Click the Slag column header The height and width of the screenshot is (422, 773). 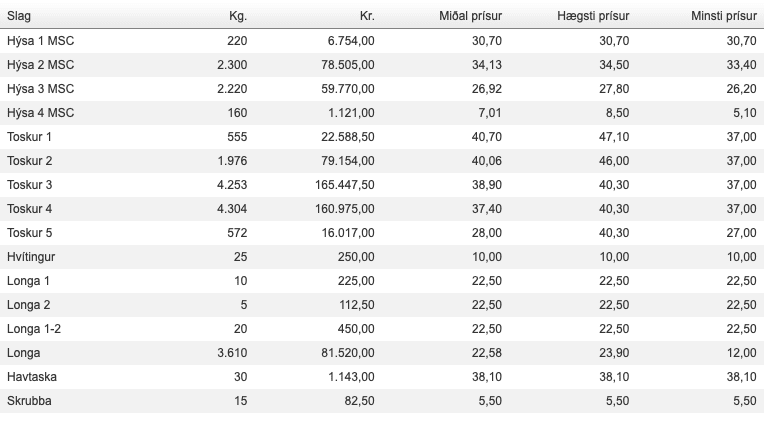pos(19,16)
